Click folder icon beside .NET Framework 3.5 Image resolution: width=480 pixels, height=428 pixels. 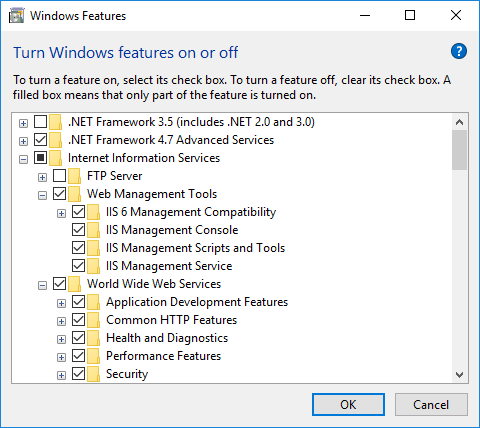coord(55,122)
